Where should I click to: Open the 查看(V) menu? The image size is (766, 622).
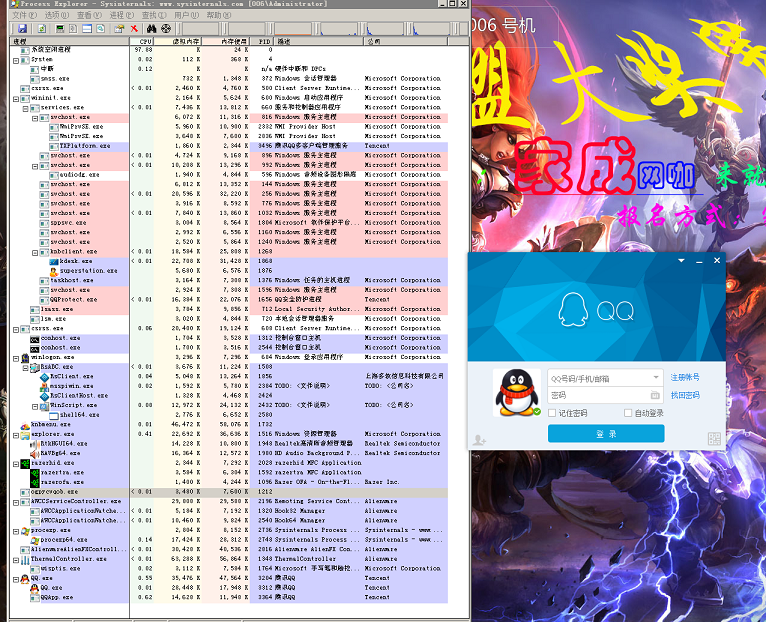click(89, 15)
